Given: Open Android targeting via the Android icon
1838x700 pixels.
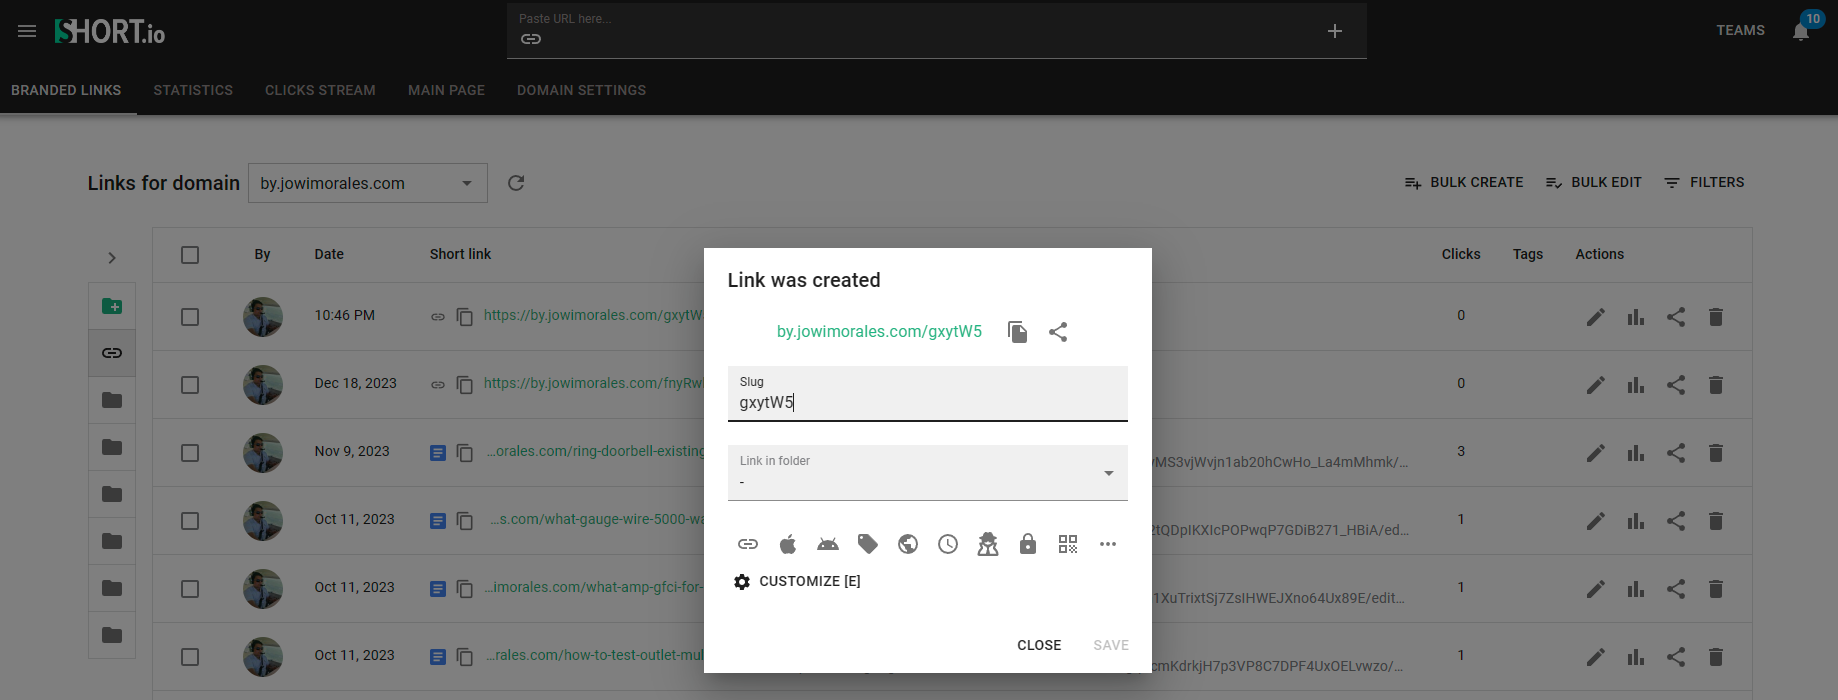Looking at the screenshot, I should (828, 544).
